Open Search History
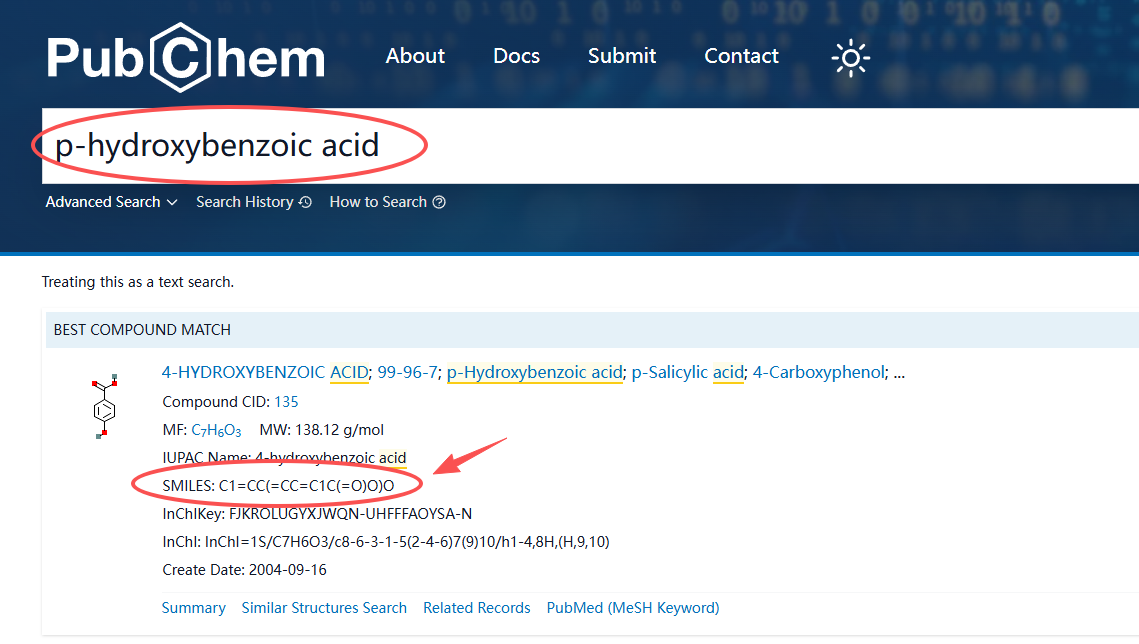 click(244, 202)
